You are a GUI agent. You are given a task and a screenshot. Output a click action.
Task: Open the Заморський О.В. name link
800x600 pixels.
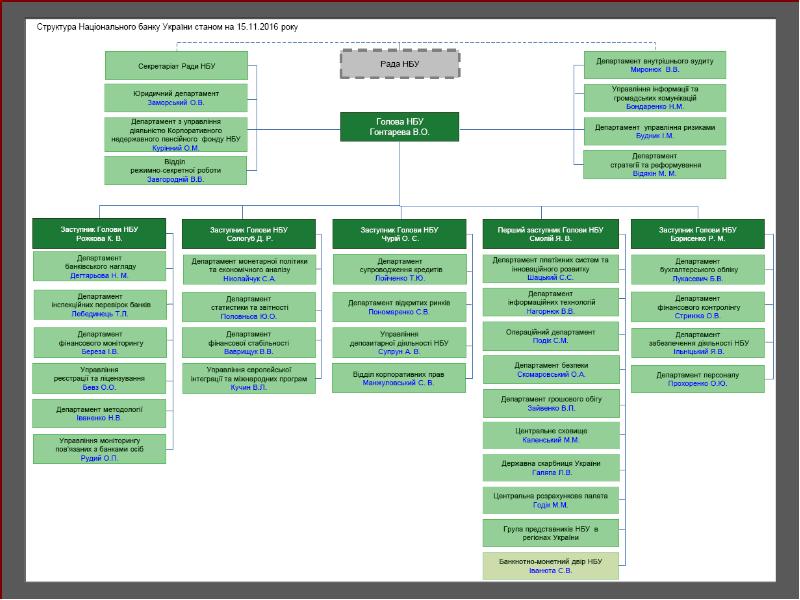point(176,102)
